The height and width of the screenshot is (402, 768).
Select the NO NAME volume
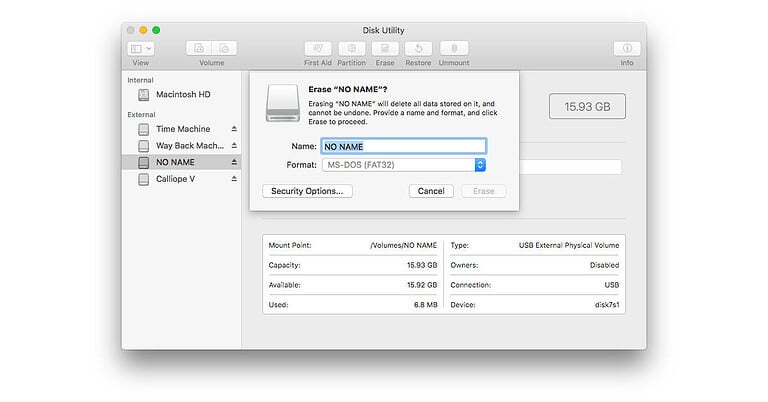coord(181,162)
